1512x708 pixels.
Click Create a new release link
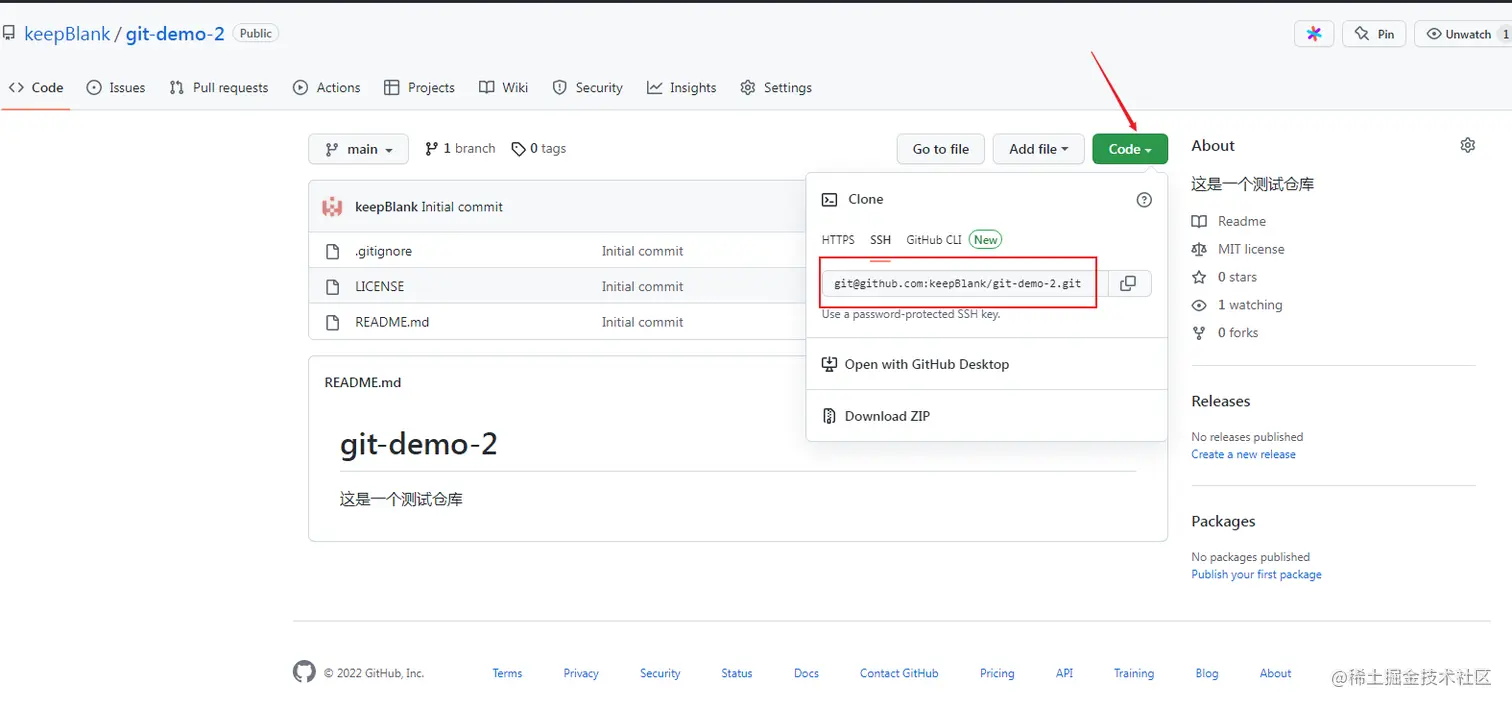[x=1243, y=454]
